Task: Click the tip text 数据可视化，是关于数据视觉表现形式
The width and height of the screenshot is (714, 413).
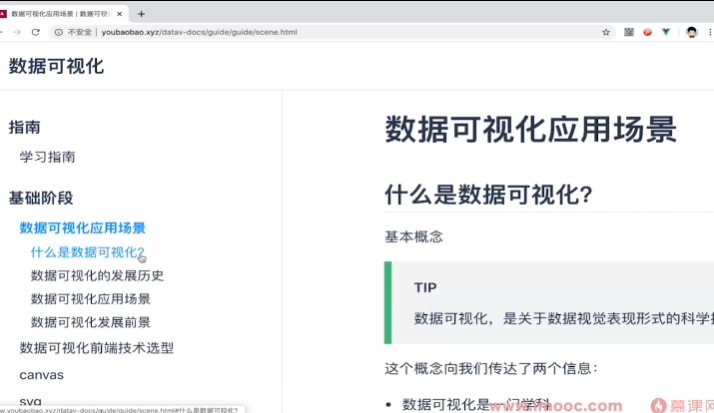Action: (x=564, y=319)
